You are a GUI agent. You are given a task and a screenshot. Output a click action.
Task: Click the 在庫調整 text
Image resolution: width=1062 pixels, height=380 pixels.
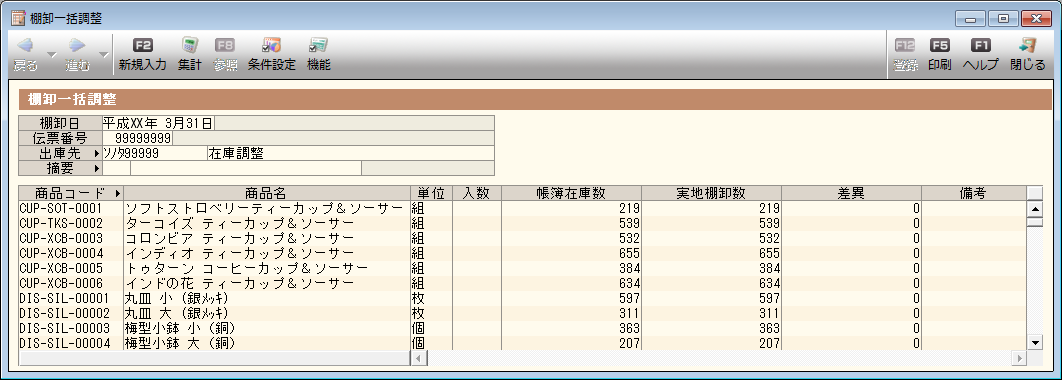pyautogui.click(x=236, y=153)
